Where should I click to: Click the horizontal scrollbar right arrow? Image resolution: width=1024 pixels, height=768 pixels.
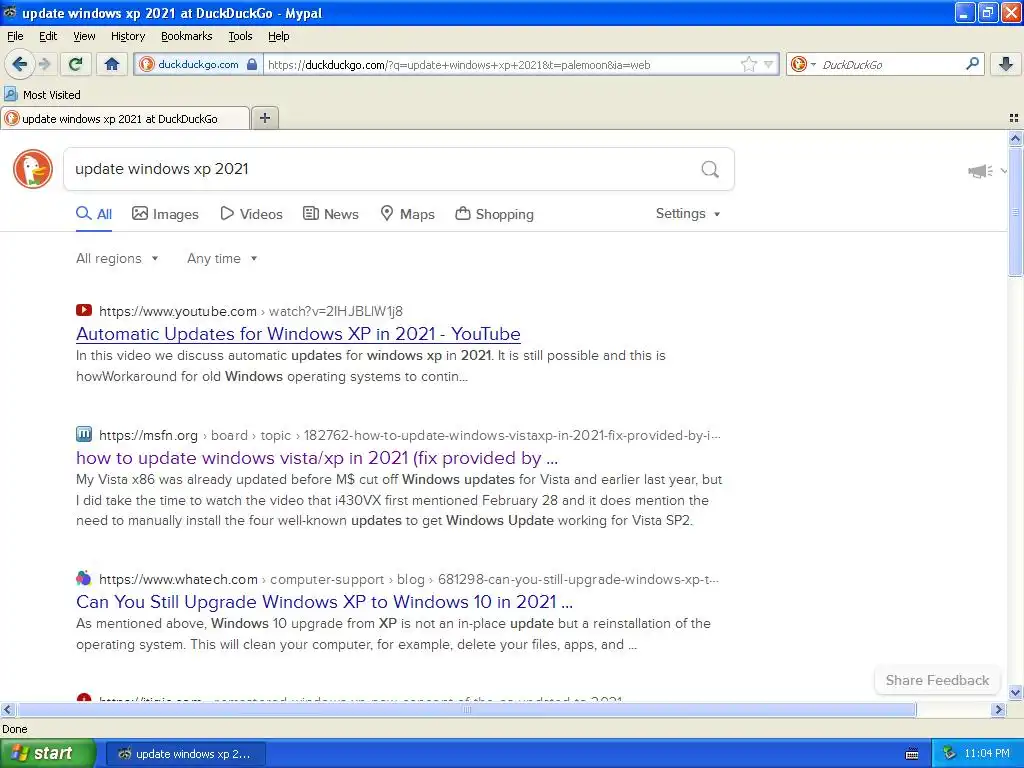coord(998,709)
